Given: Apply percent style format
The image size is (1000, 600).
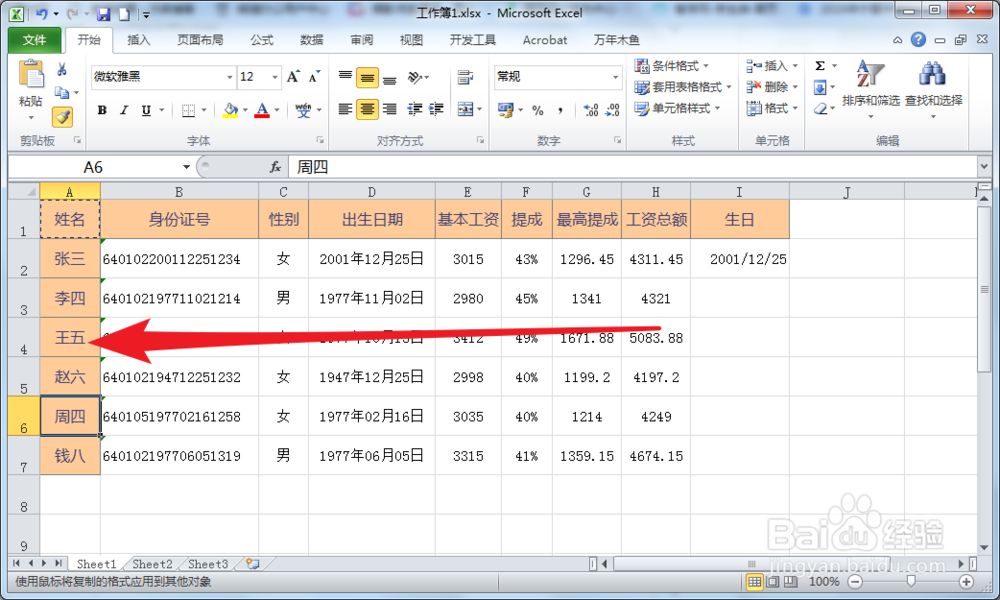Looking at the screenshot, I should [x=538, y=110].
